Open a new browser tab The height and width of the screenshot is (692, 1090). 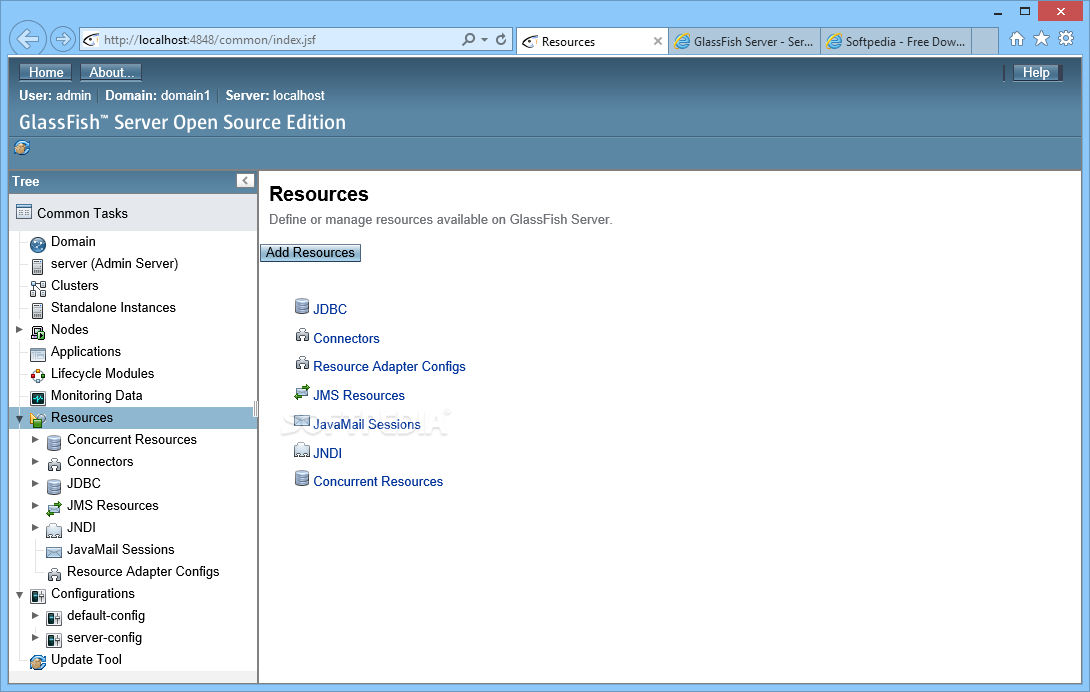[984, 42]
